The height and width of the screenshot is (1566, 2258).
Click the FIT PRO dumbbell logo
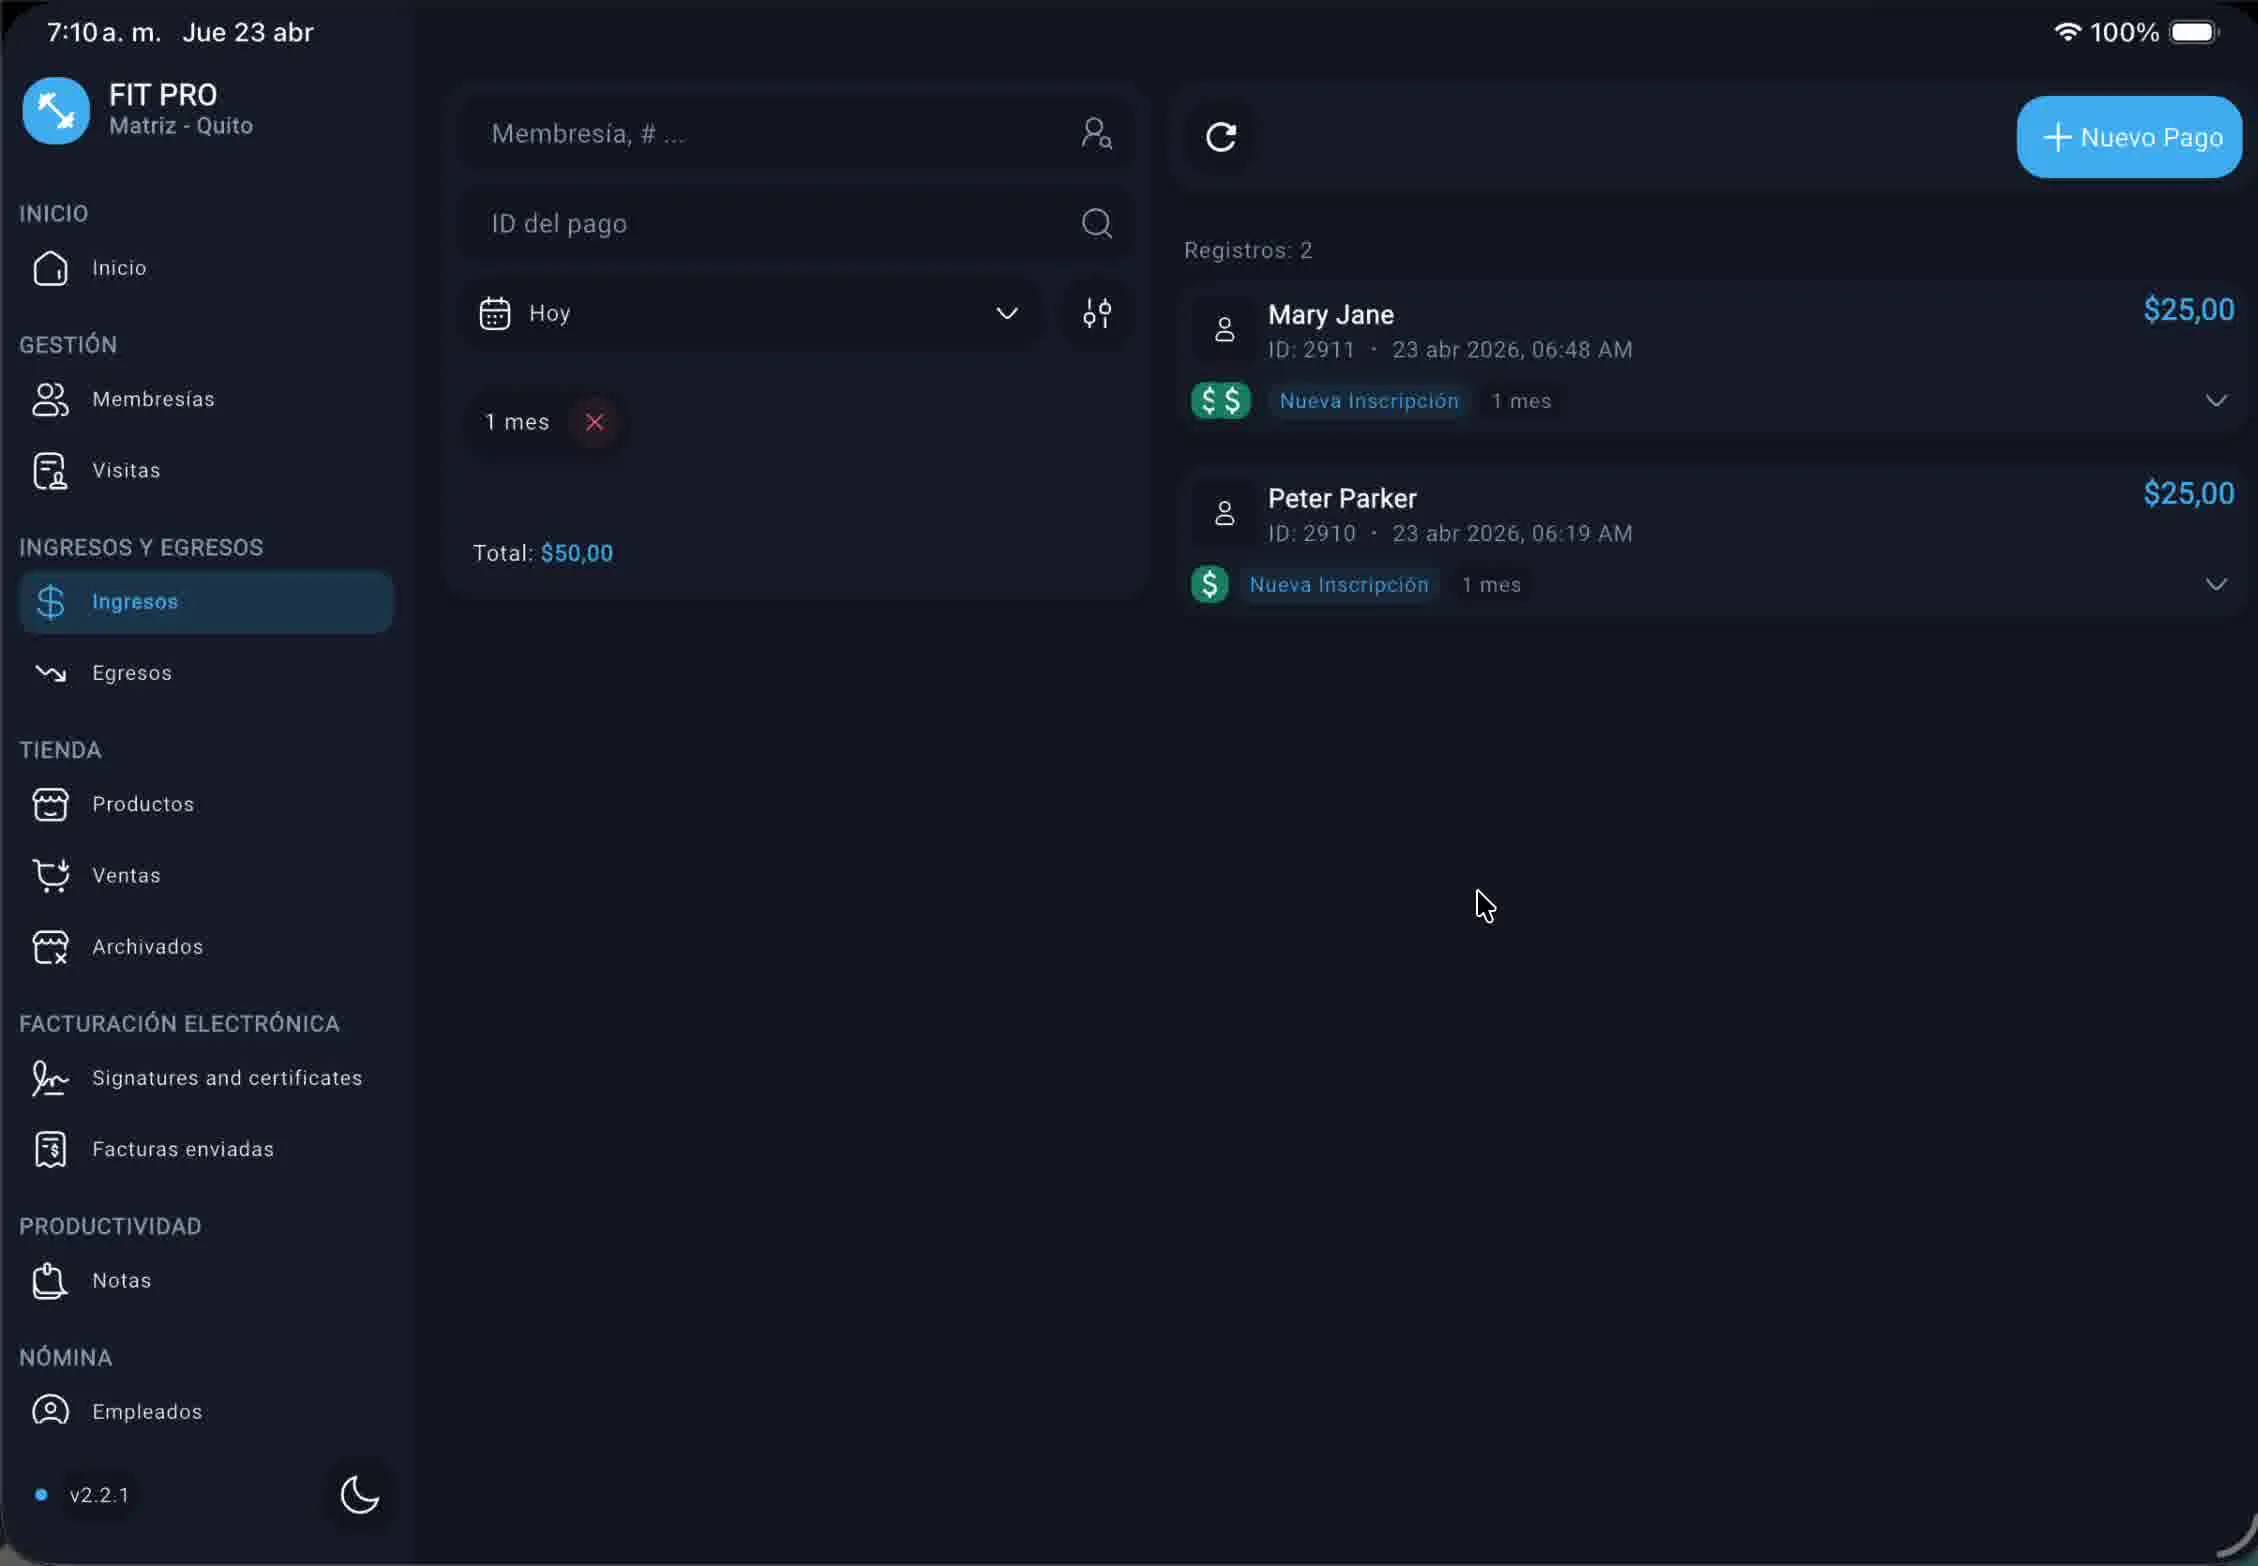coord(56,110)
